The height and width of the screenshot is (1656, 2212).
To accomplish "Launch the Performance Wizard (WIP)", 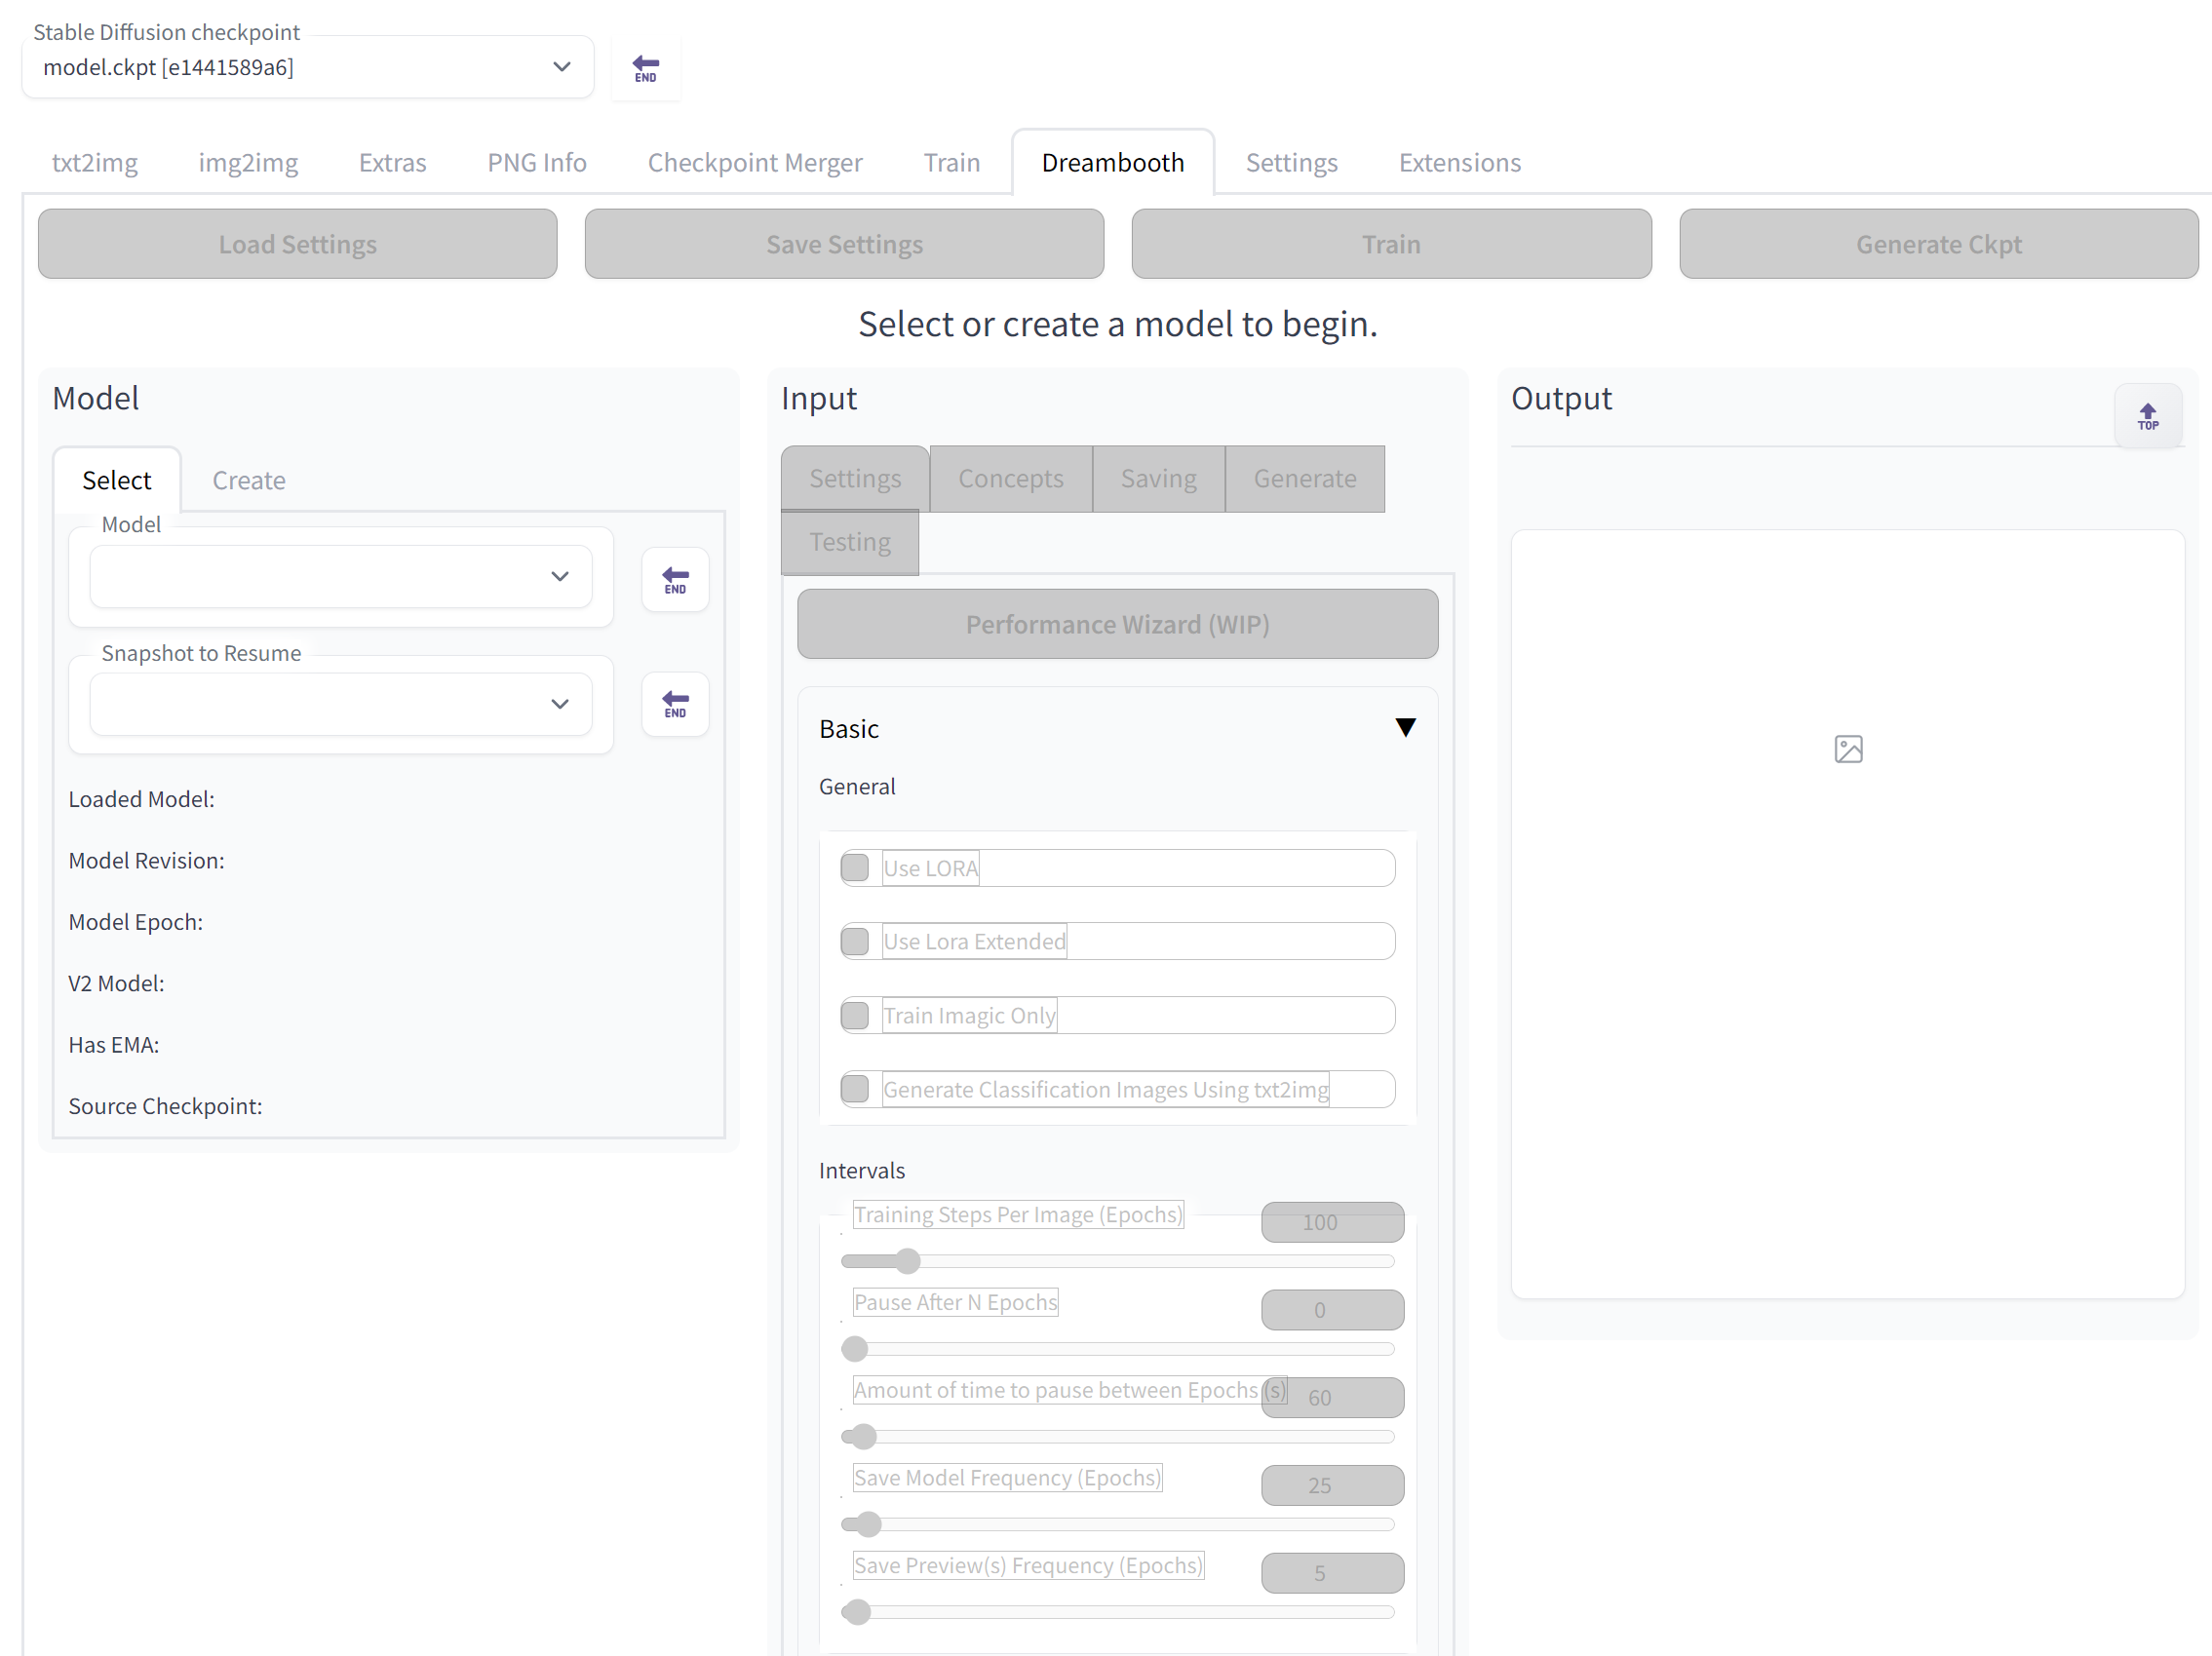I will (x=1117, y=624).
